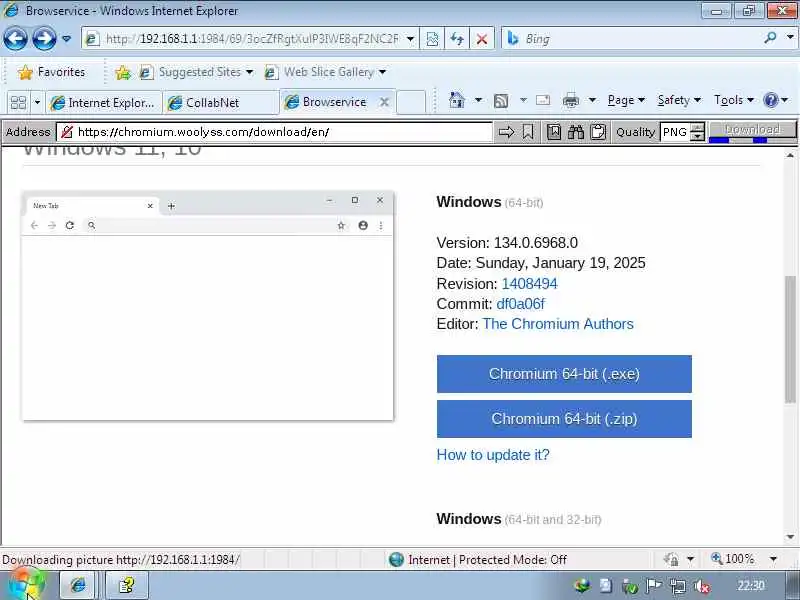Open the Favorites button
The image size is (800, 600).
point(51,72)
